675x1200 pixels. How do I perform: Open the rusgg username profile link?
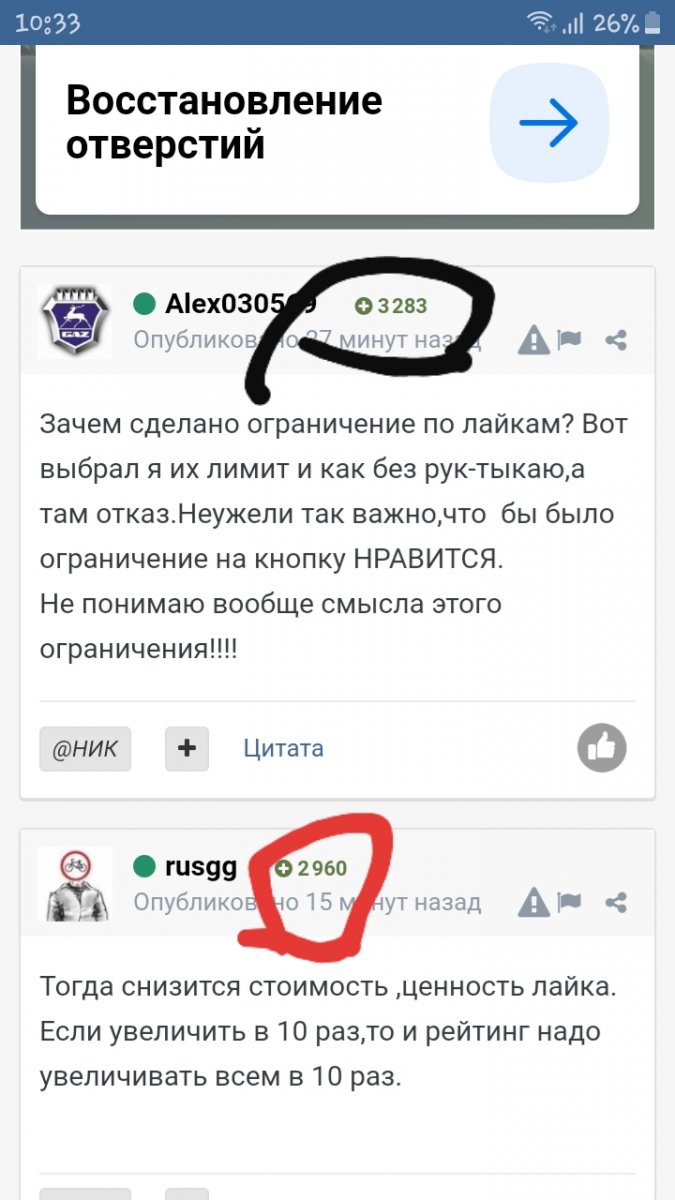(x=201, y=866)
